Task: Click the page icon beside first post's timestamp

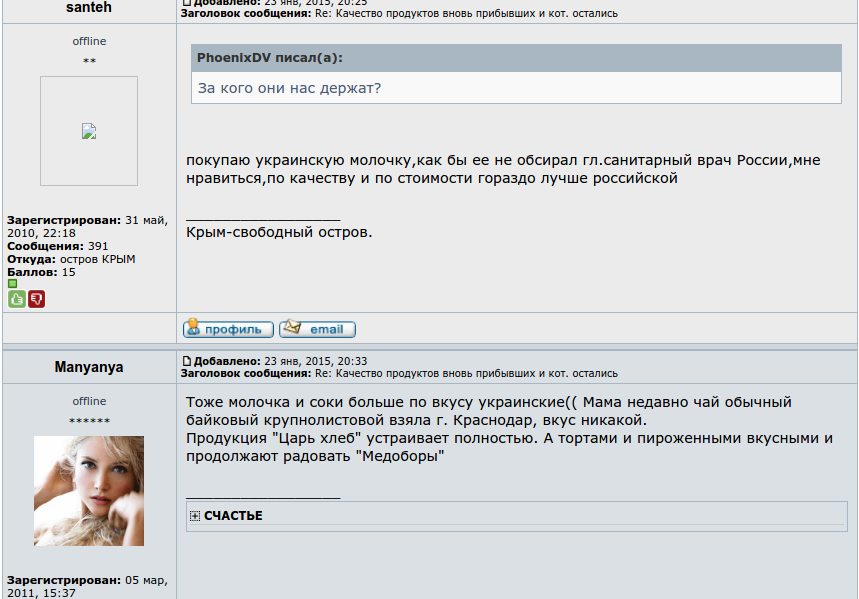Action: pos(186,2)
